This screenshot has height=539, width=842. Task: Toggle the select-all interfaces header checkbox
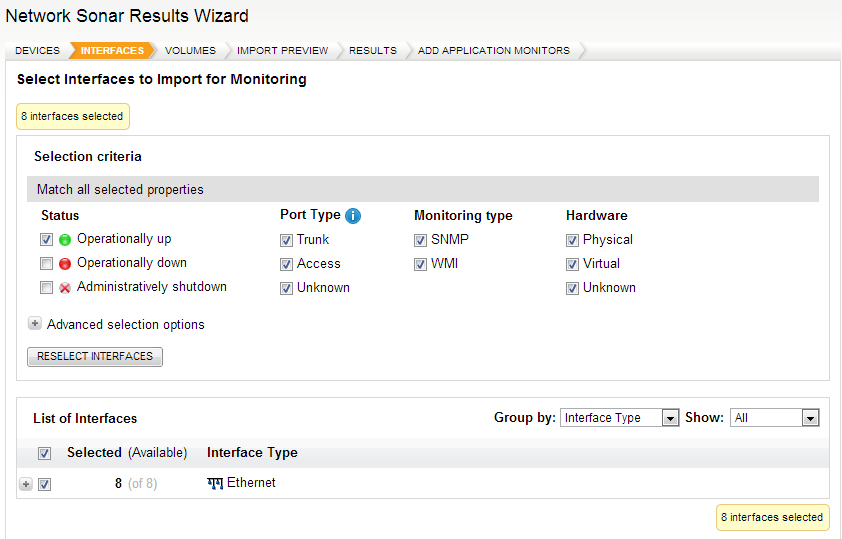point(44,453)
